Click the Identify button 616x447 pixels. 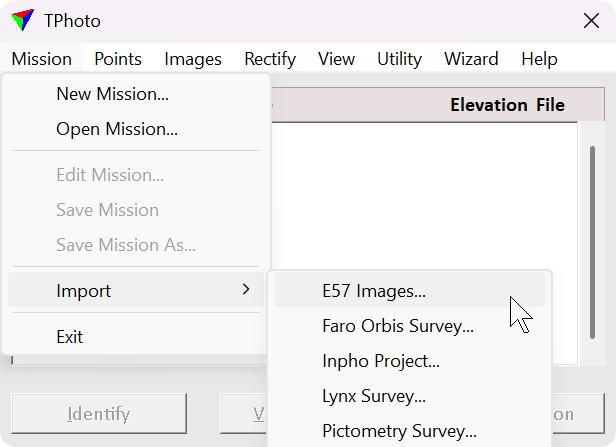pyautogui.click(x=99, y=414)
